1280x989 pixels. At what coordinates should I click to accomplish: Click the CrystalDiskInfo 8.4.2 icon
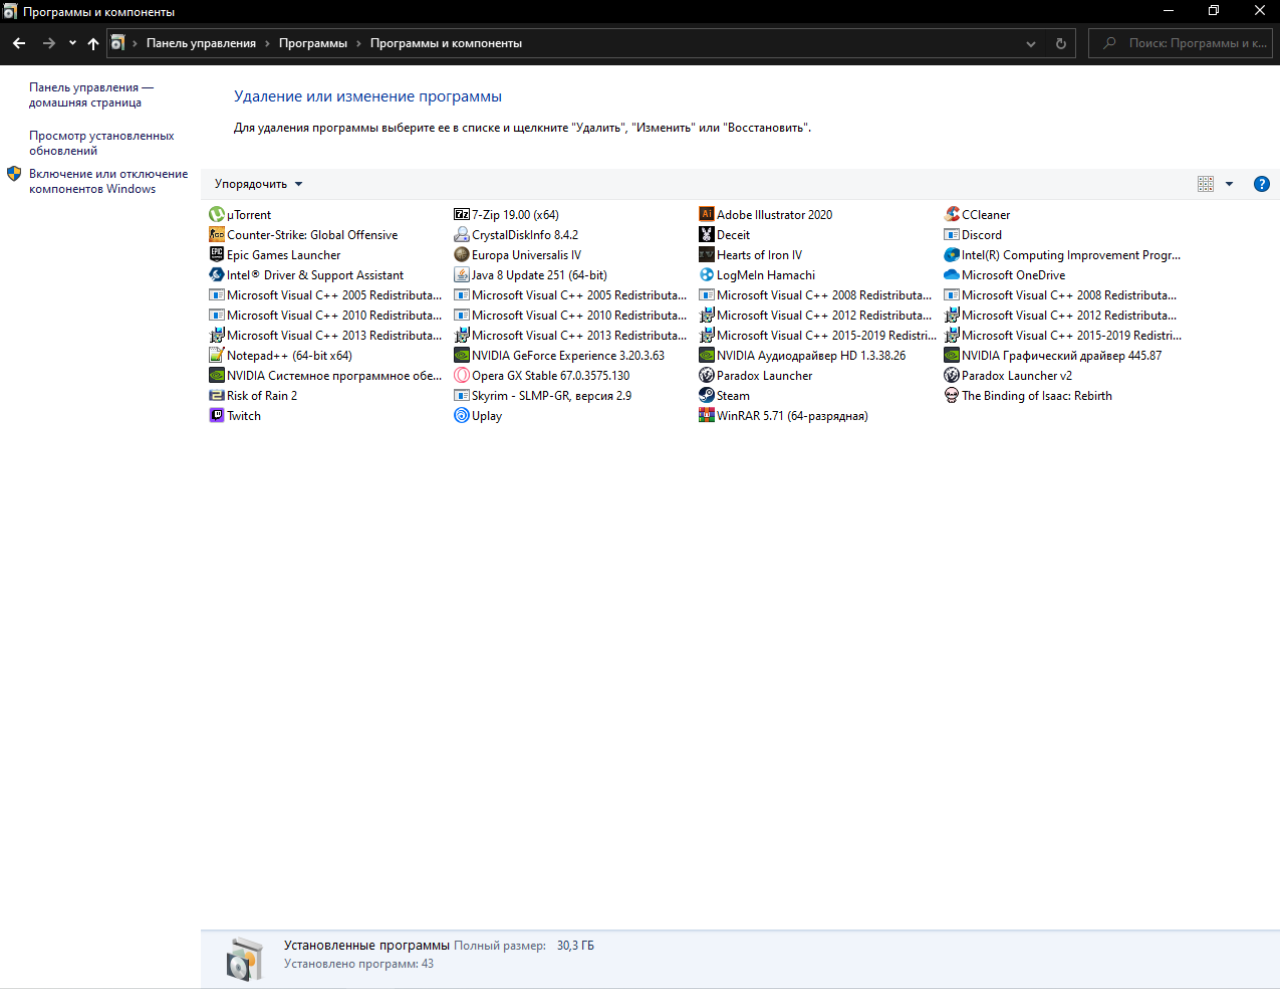pyautogui.click(x=461, y=234)
